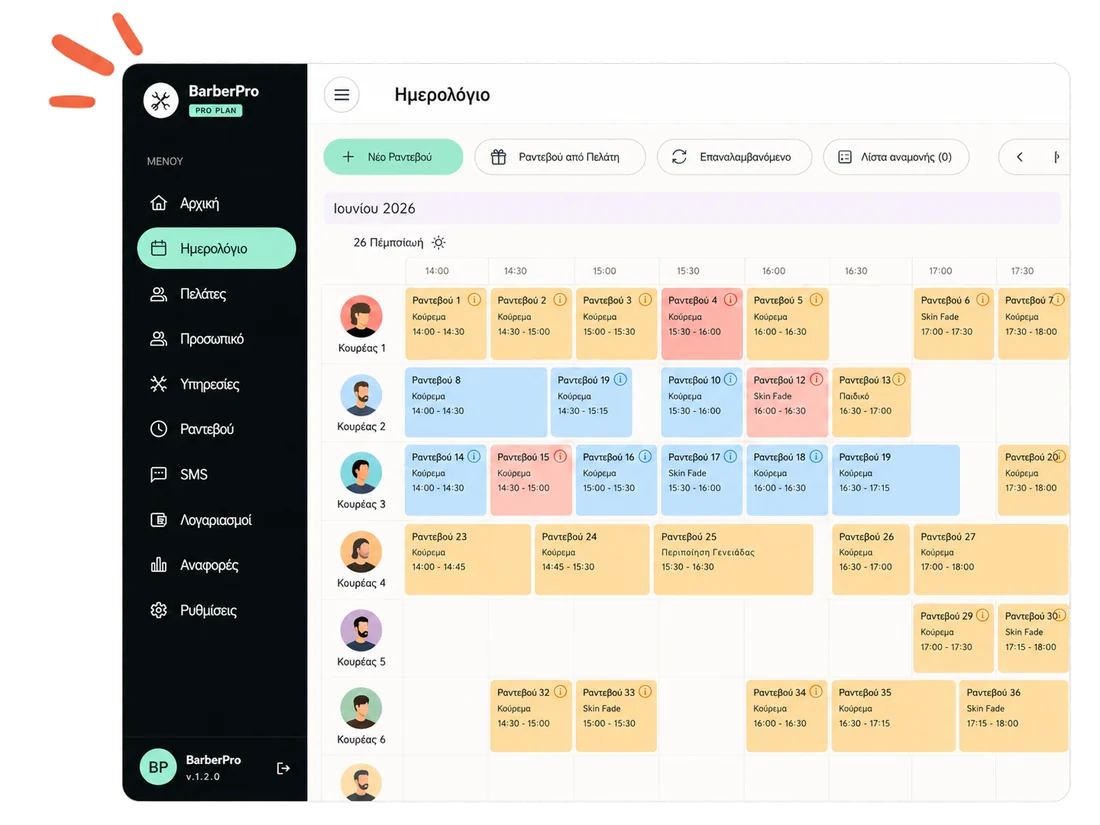Click the logout icon next to BarberPro v.1.2.0
1100x825 pixels.
[283, 768]
